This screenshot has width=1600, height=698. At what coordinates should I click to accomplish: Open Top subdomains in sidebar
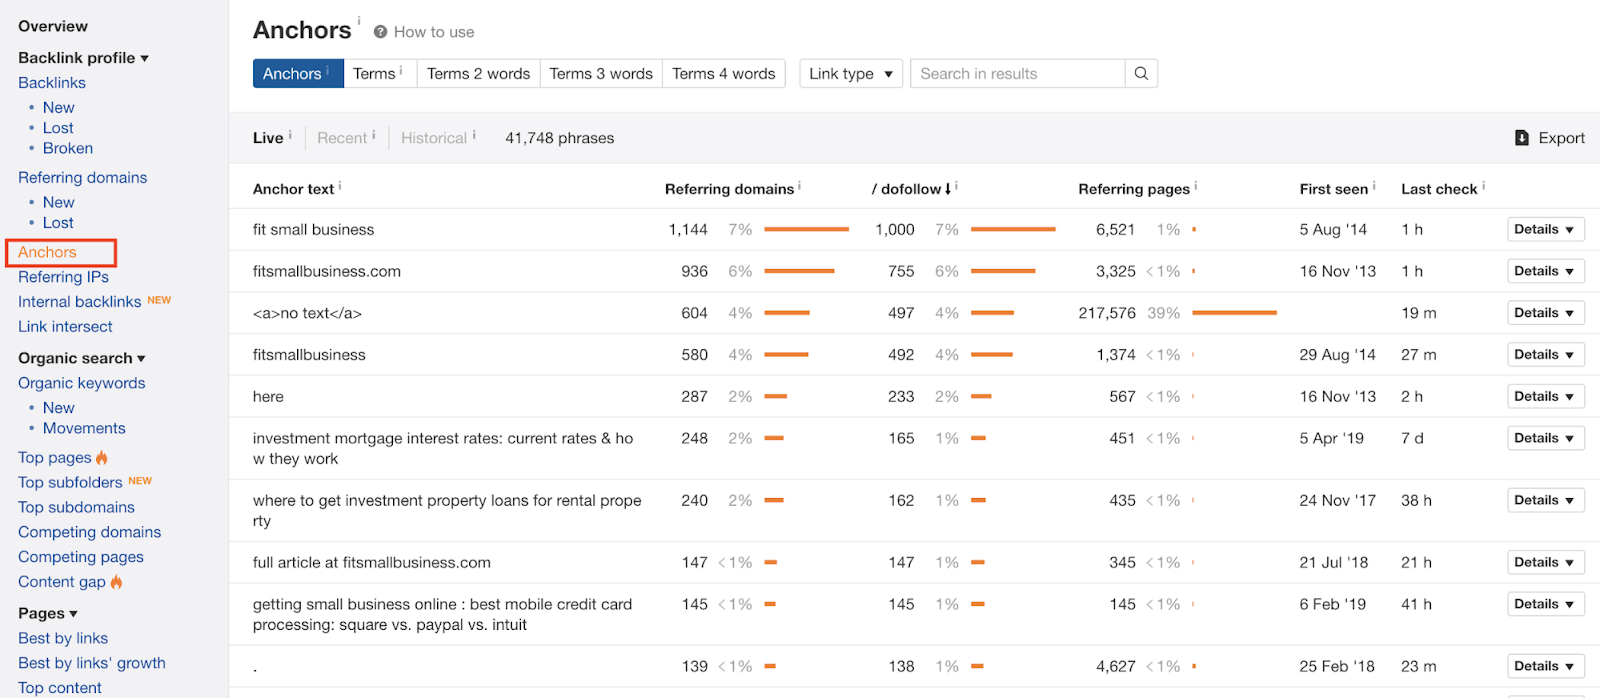coord(76,507)
